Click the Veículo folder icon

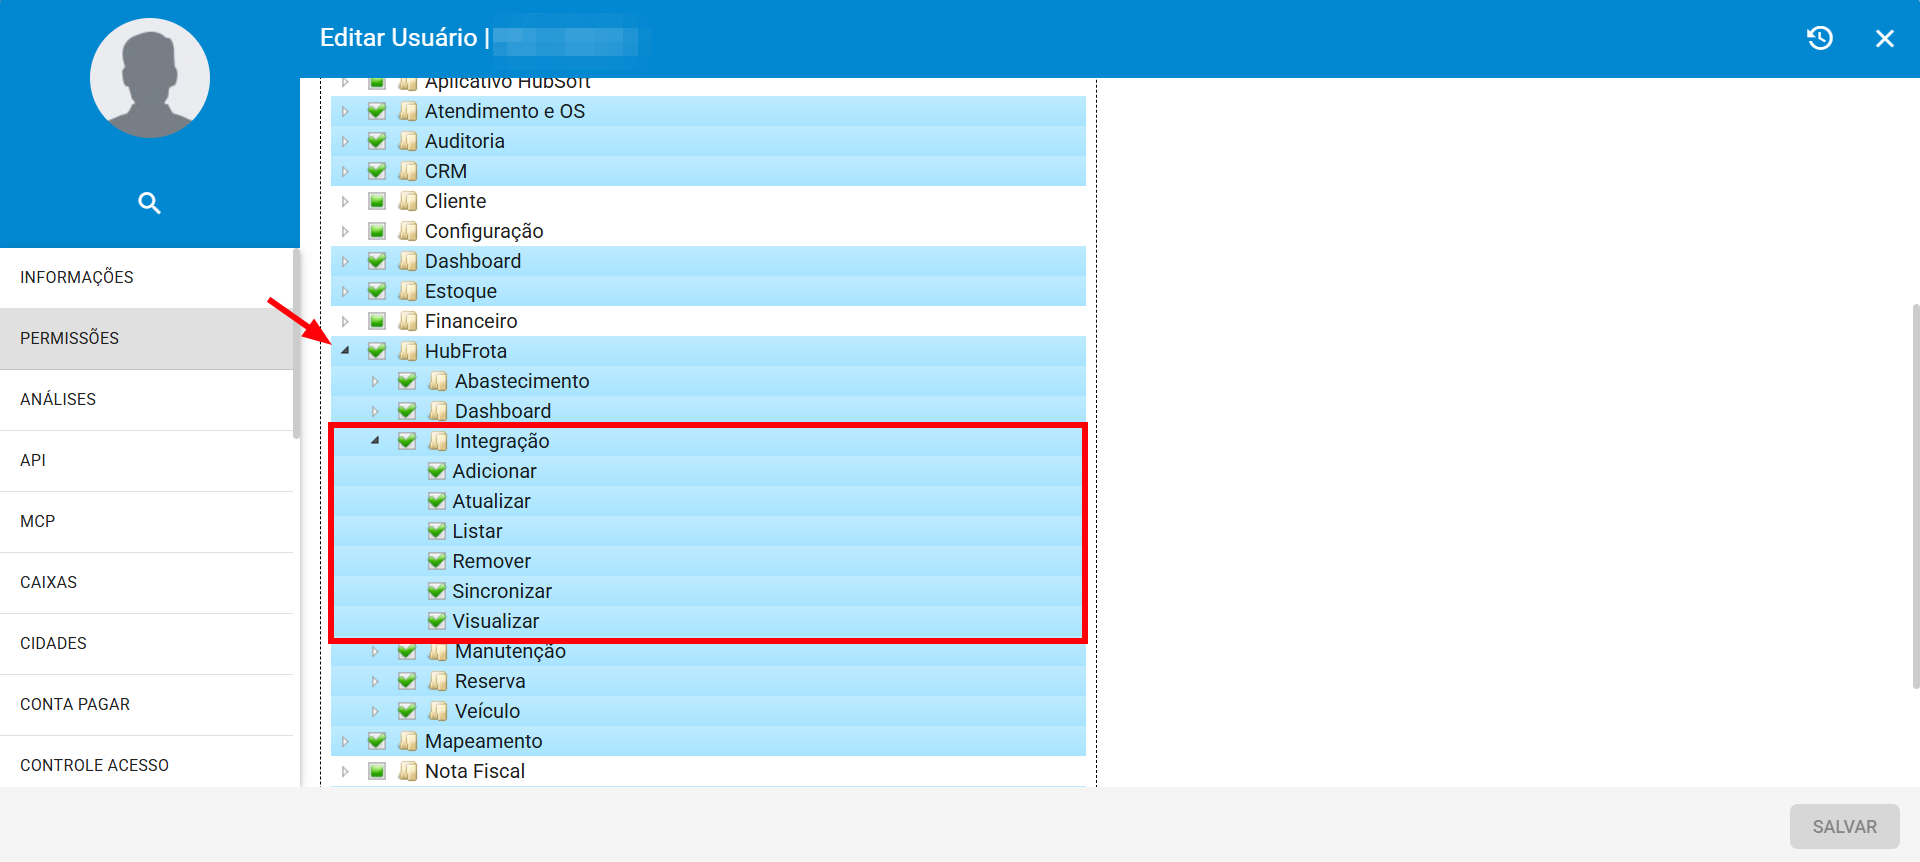pos(438,711)
